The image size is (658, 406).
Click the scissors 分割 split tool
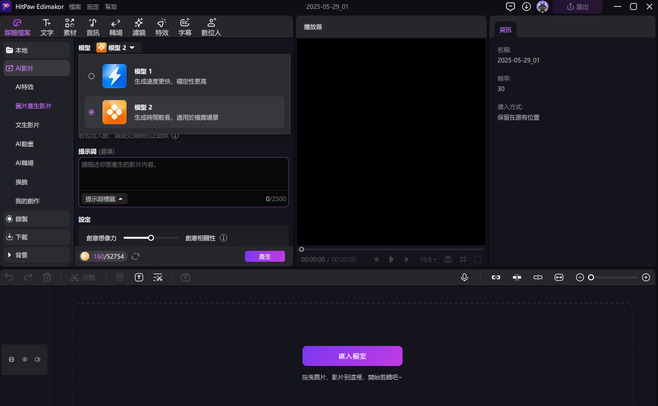pos(83,278)
